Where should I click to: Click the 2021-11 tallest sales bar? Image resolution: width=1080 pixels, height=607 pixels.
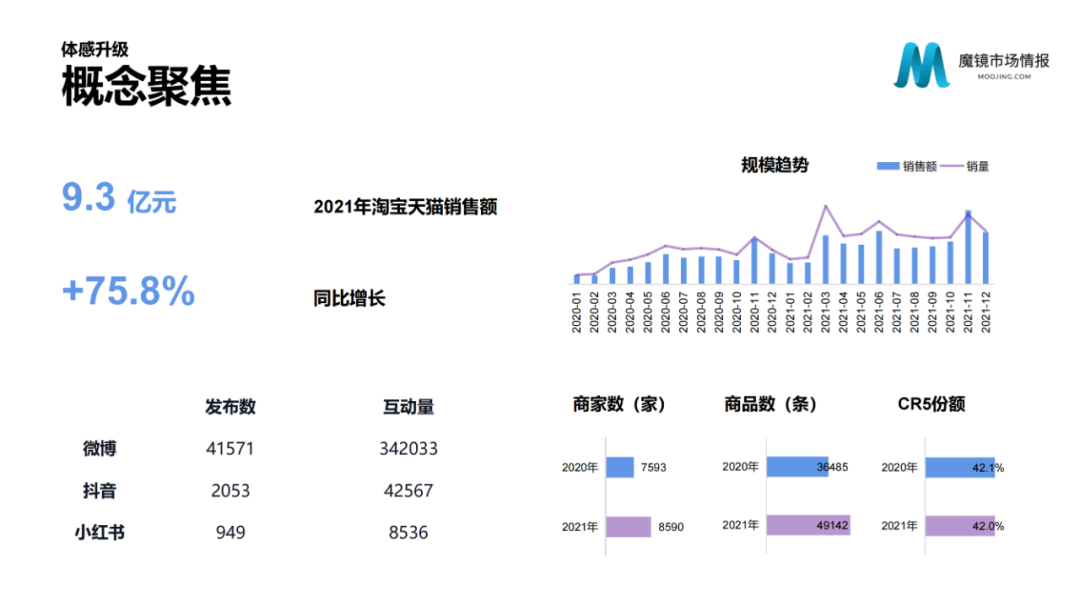click(x=968, y=247)
